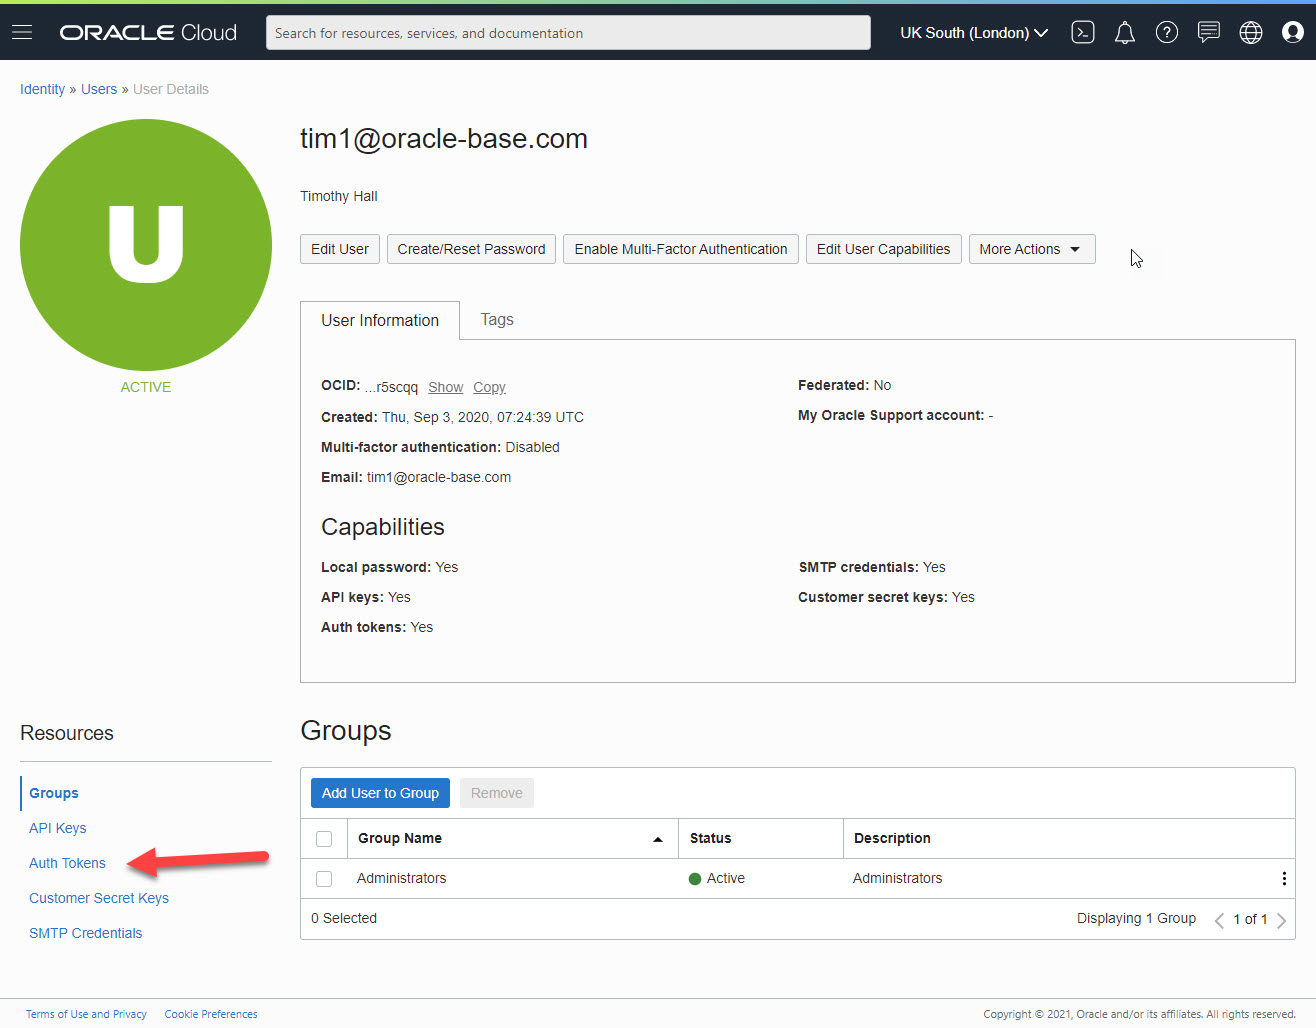
Task: Click the Remove button
Action: [x=497, y=793]
